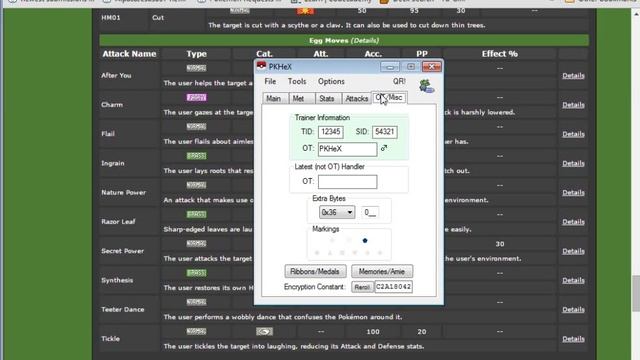Open the Options menu in PKHeX

coord(331,81)
